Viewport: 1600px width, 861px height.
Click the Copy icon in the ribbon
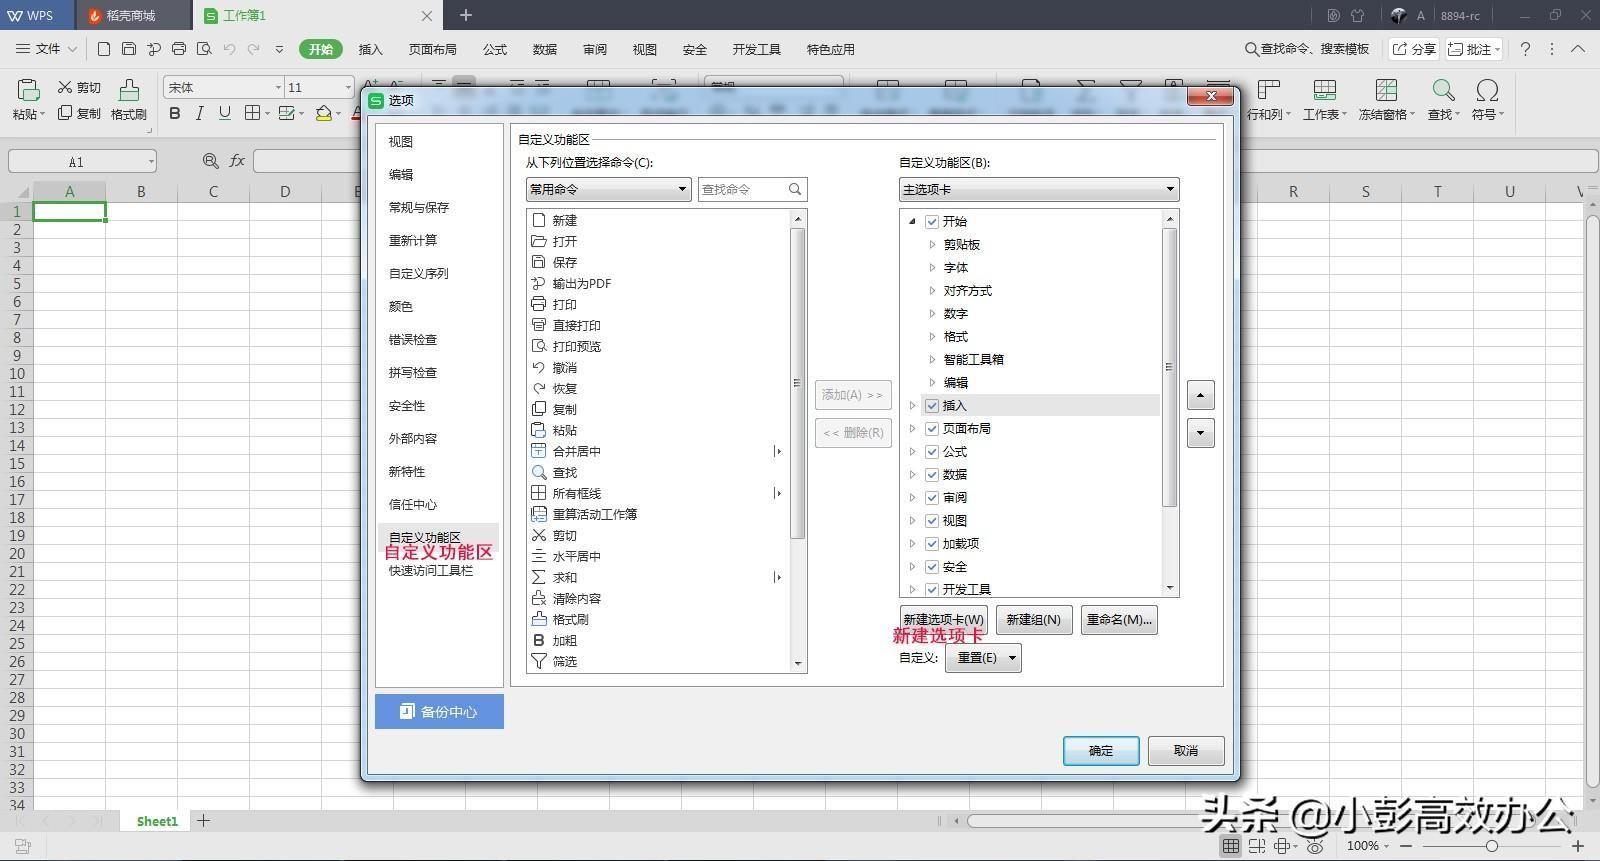point(65,113)
